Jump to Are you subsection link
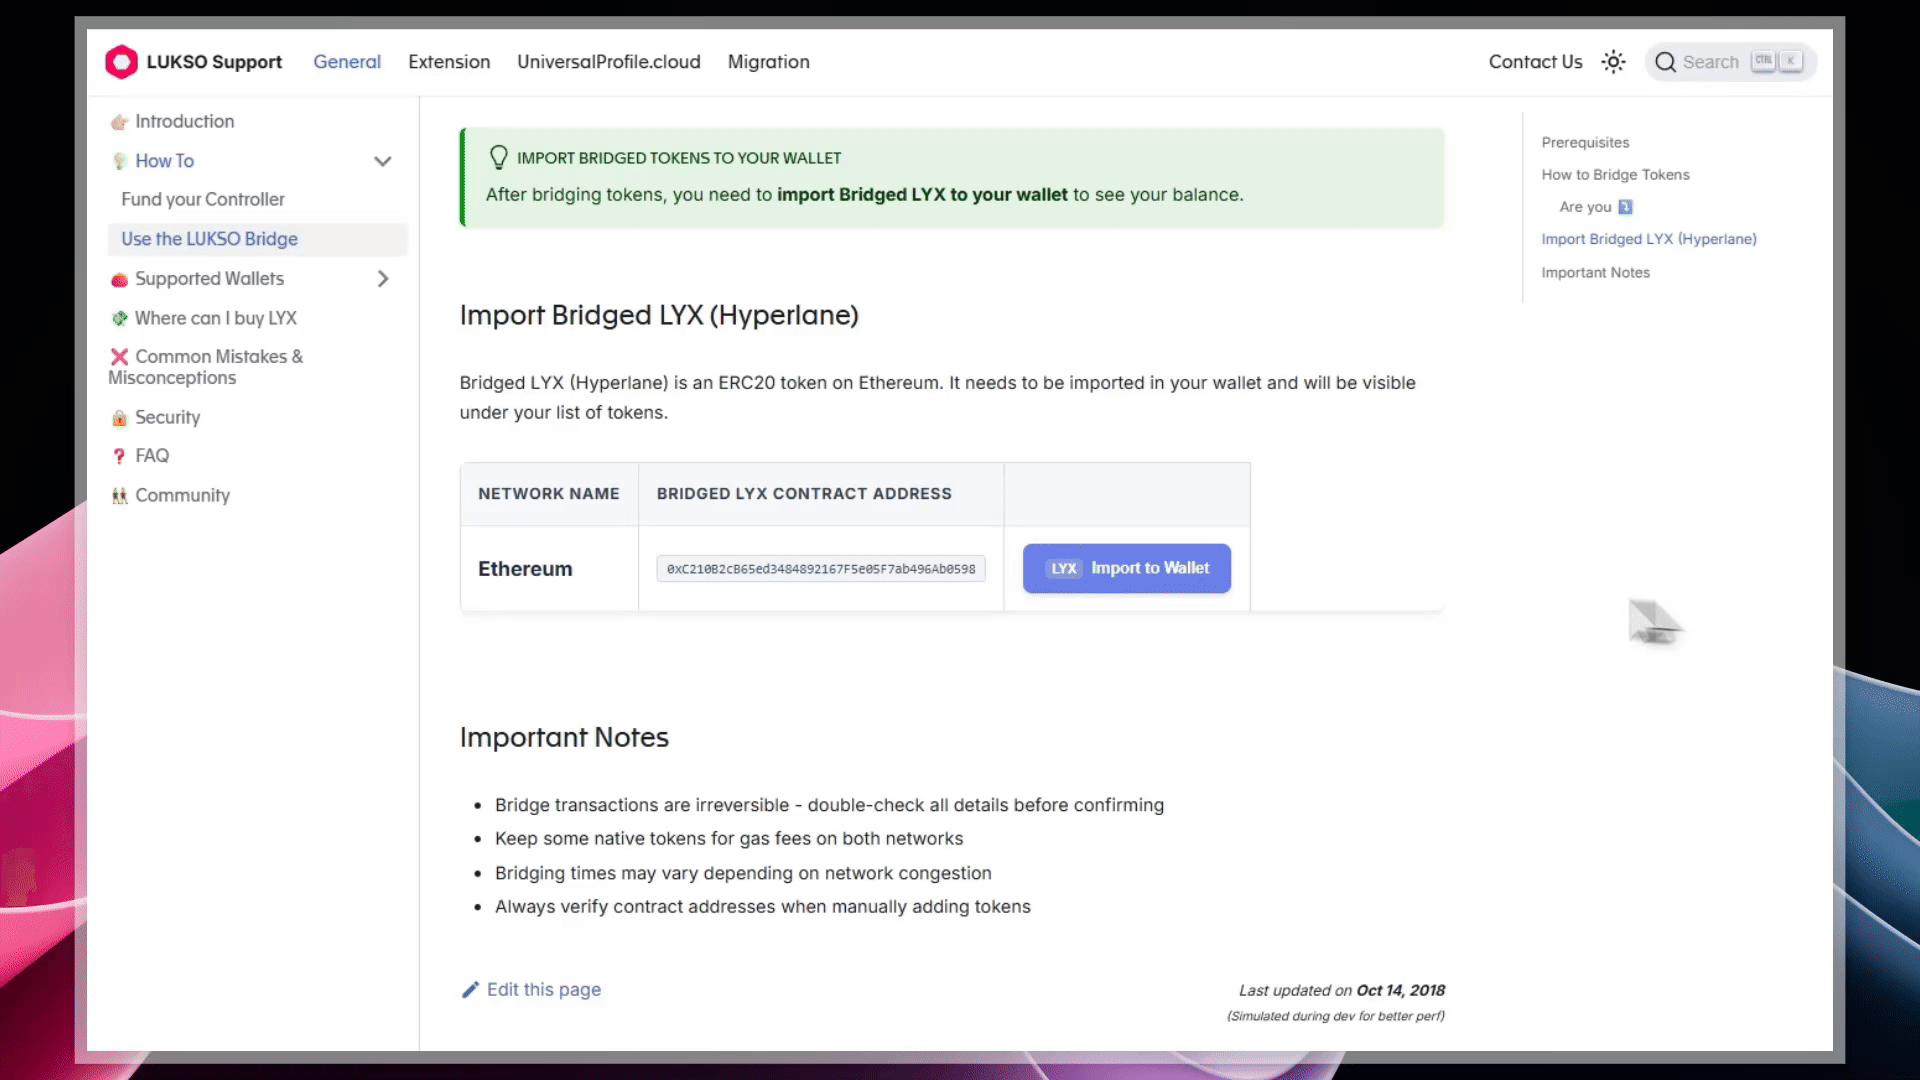This screenshot has height=1080, width=1920. (x=1595, y=207)
